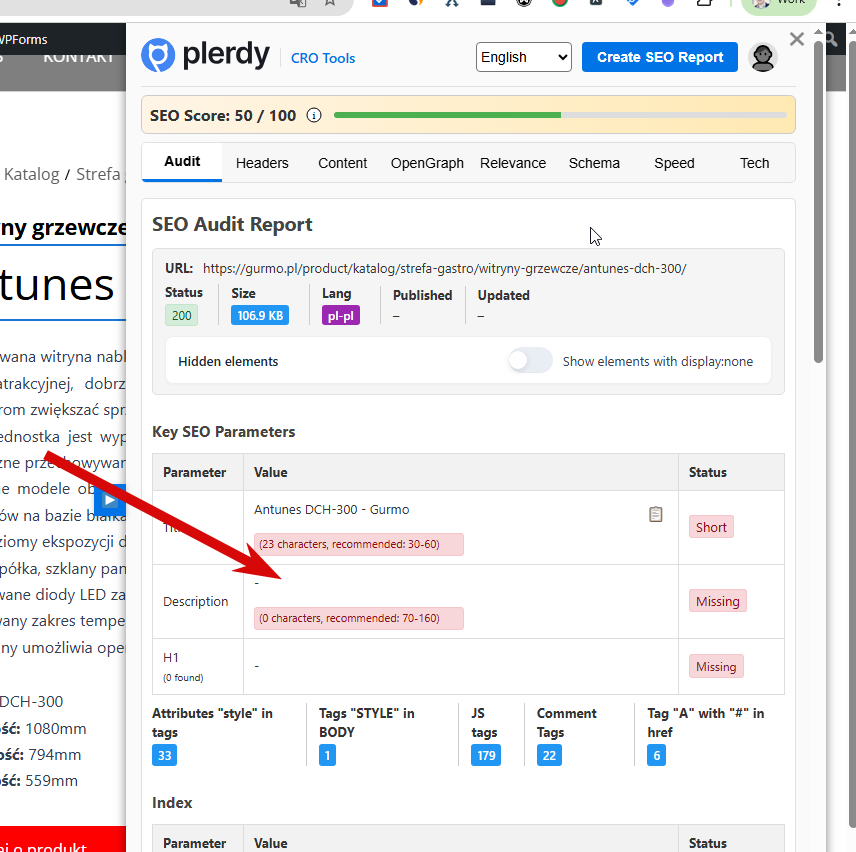Viewport: 856px width, 852px height.
Task: Toggle Show elements with display:none
Action: pyautogui.click(x=530, y=361)
